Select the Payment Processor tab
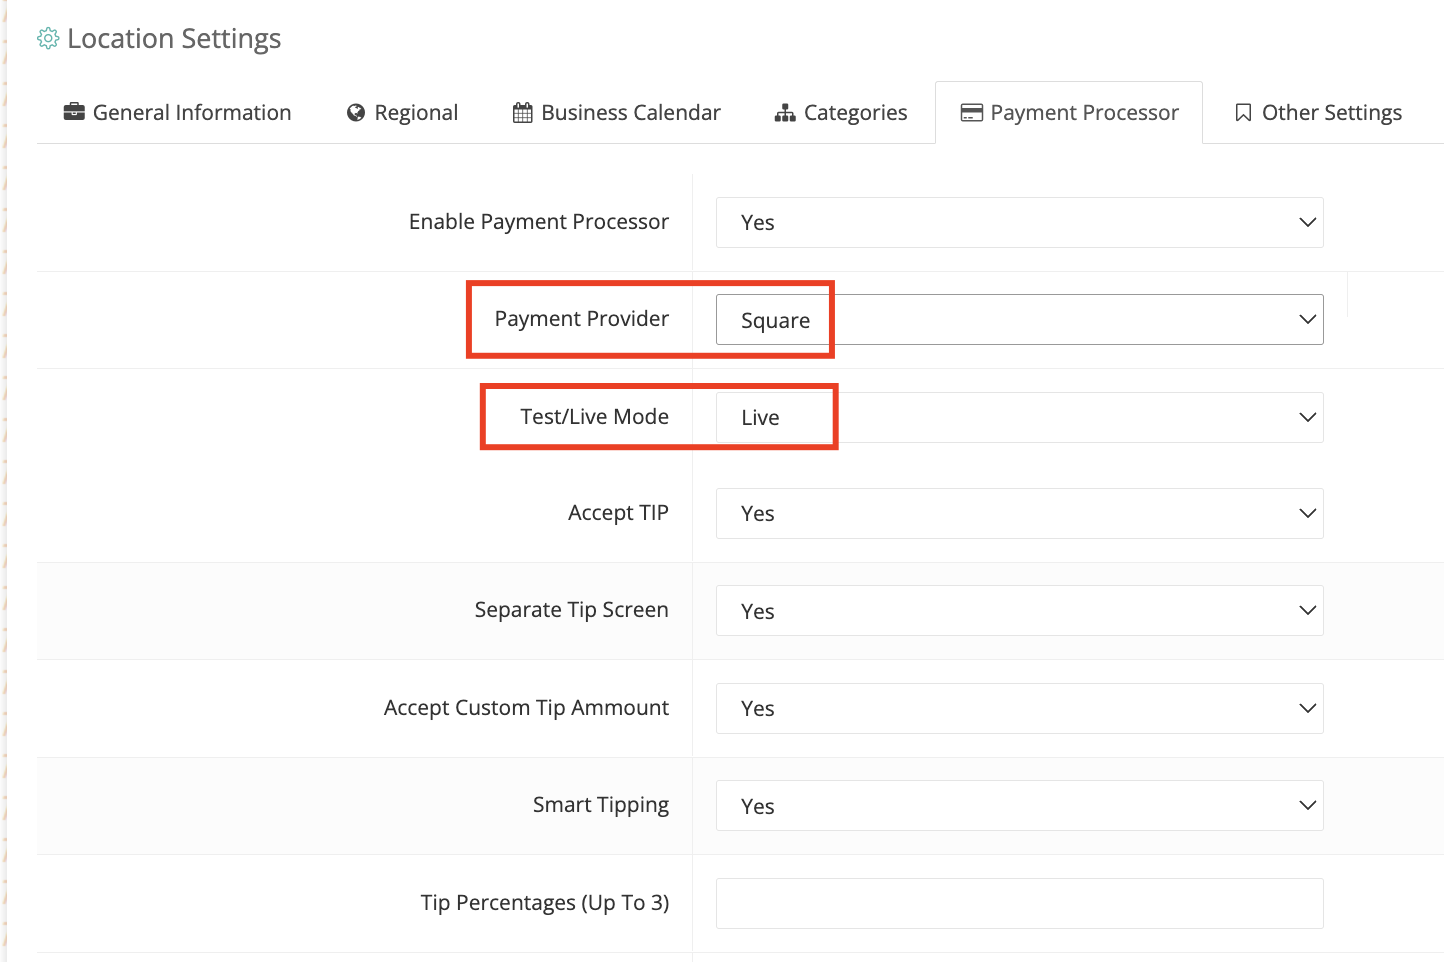Viewport: 1444px width, 962px height. coord(1069,113)
